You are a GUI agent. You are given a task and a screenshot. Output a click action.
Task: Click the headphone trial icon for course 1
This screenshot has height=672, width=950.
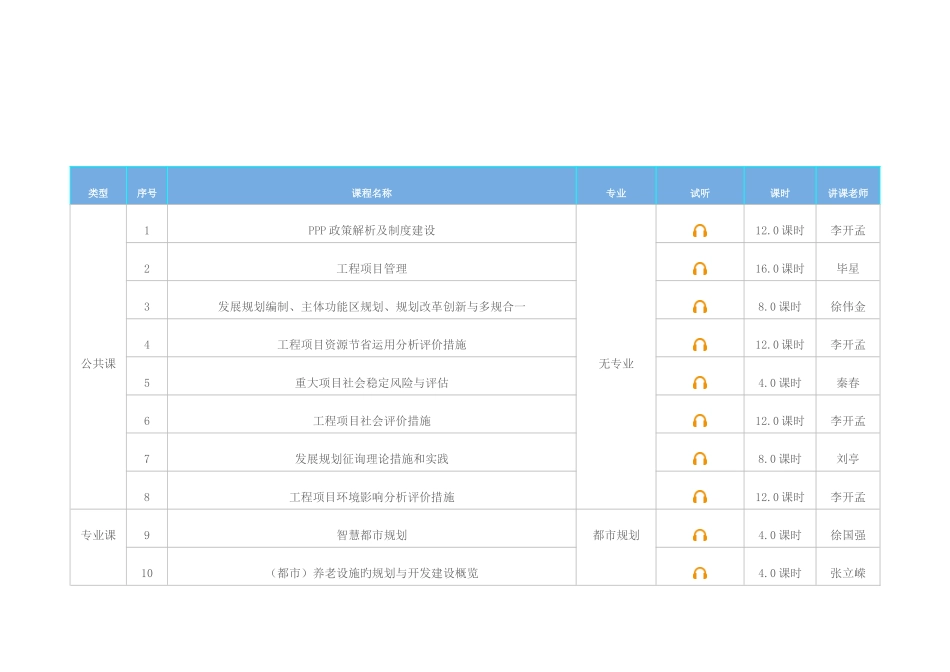click(x=700, y=231)
